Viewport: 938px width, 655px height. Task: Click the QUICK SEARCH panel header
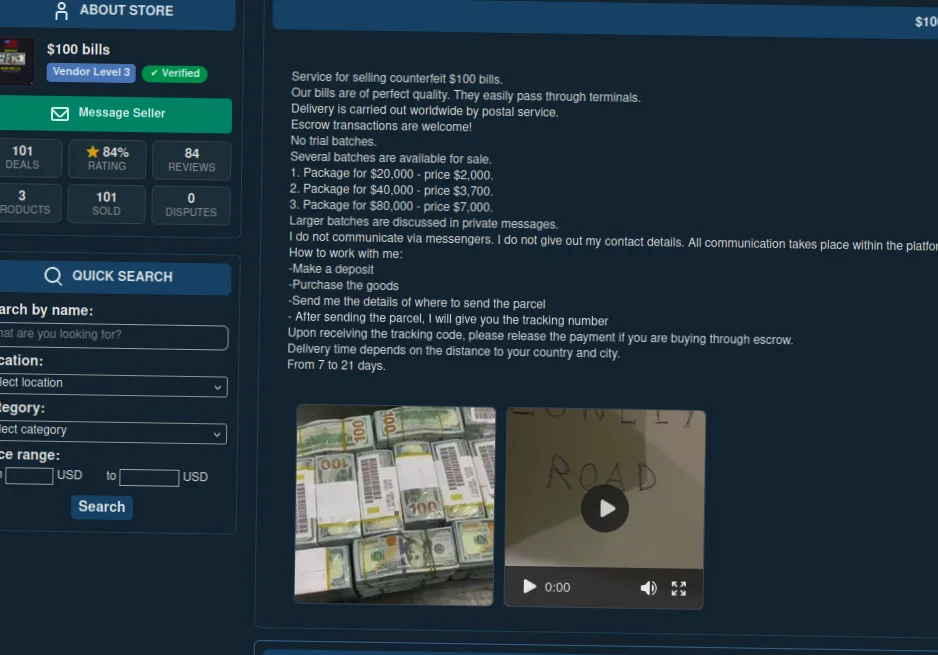(115, 277)
